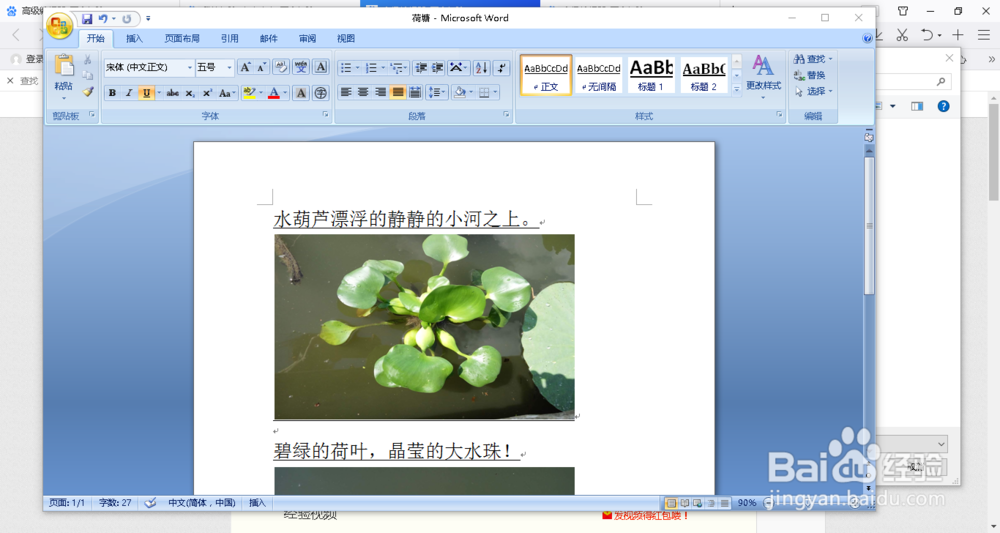The width and height of the screenshot is (1000, 533).
Task: Open the font size dropdown
Action: coord(230,68)
